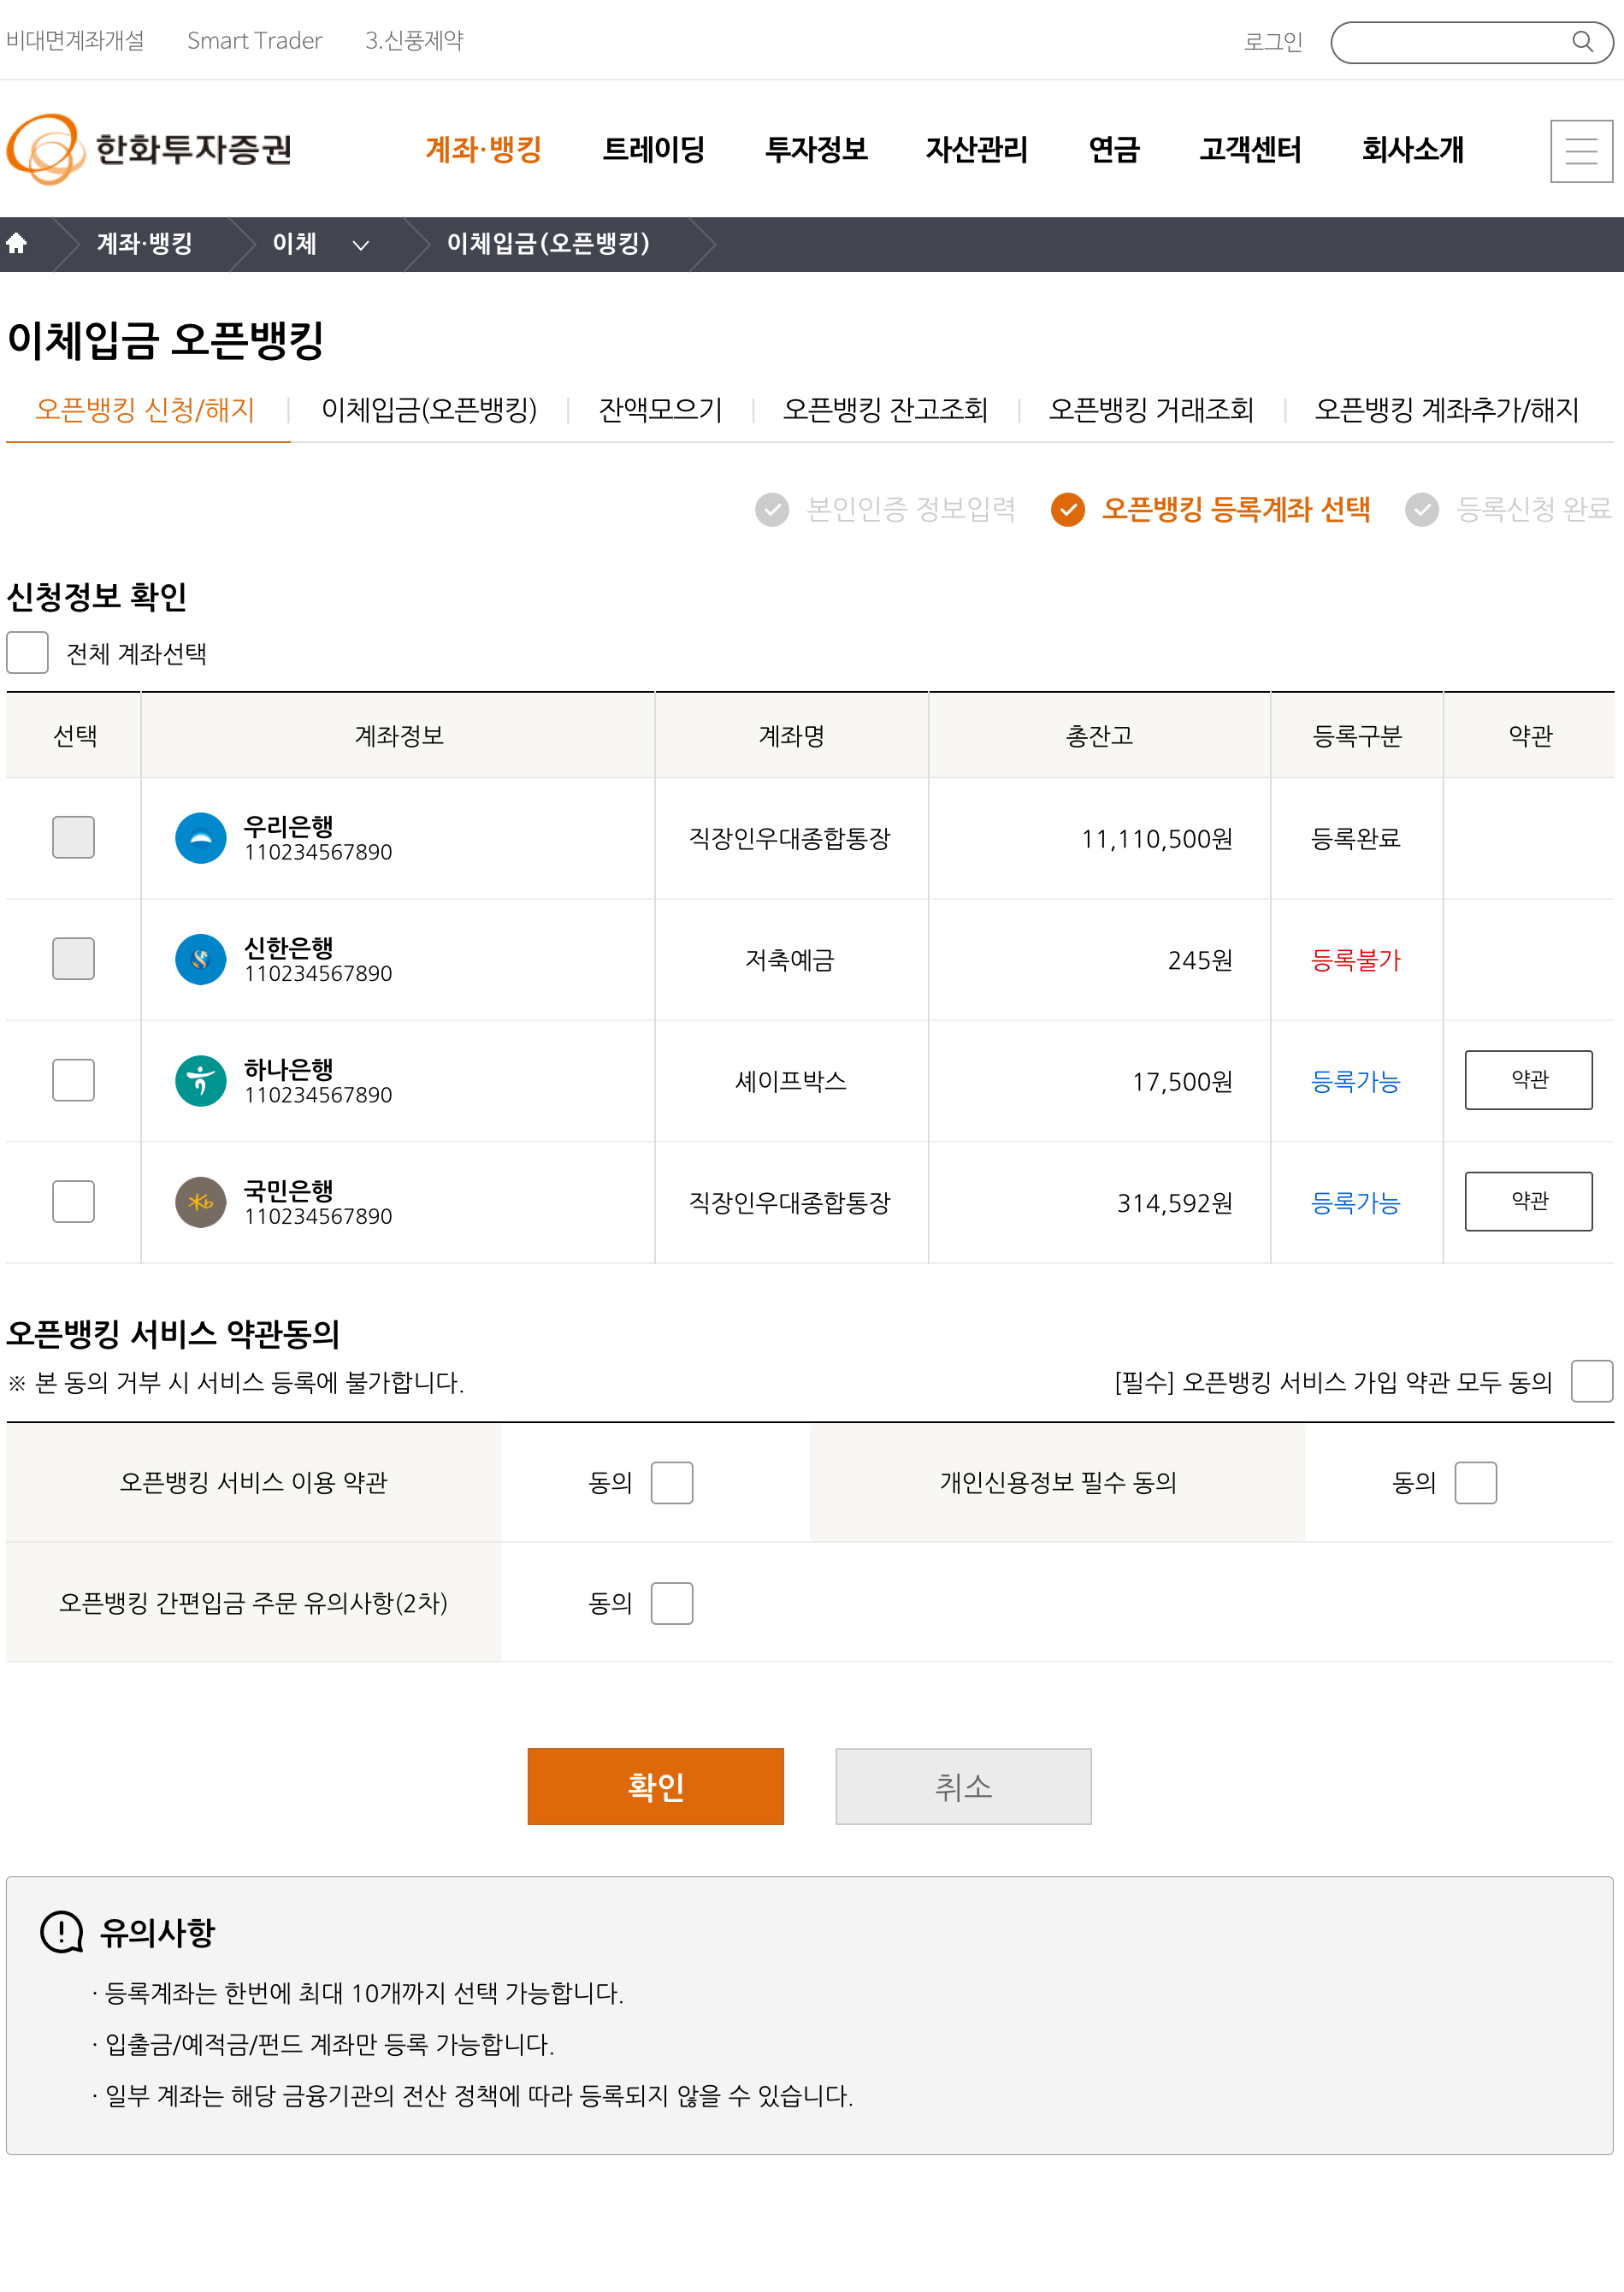Click the gray 취소 button
Screen dimensions: 1624x2292
[964, 1787]
